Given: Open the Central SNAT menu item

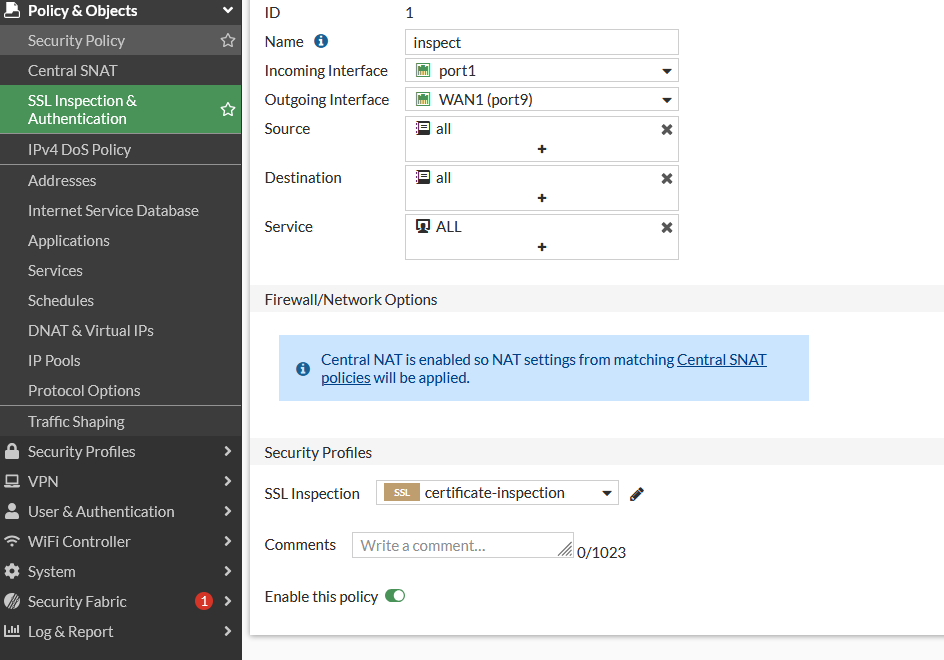Looking at the screenshot, I should (x=73, y=71).
